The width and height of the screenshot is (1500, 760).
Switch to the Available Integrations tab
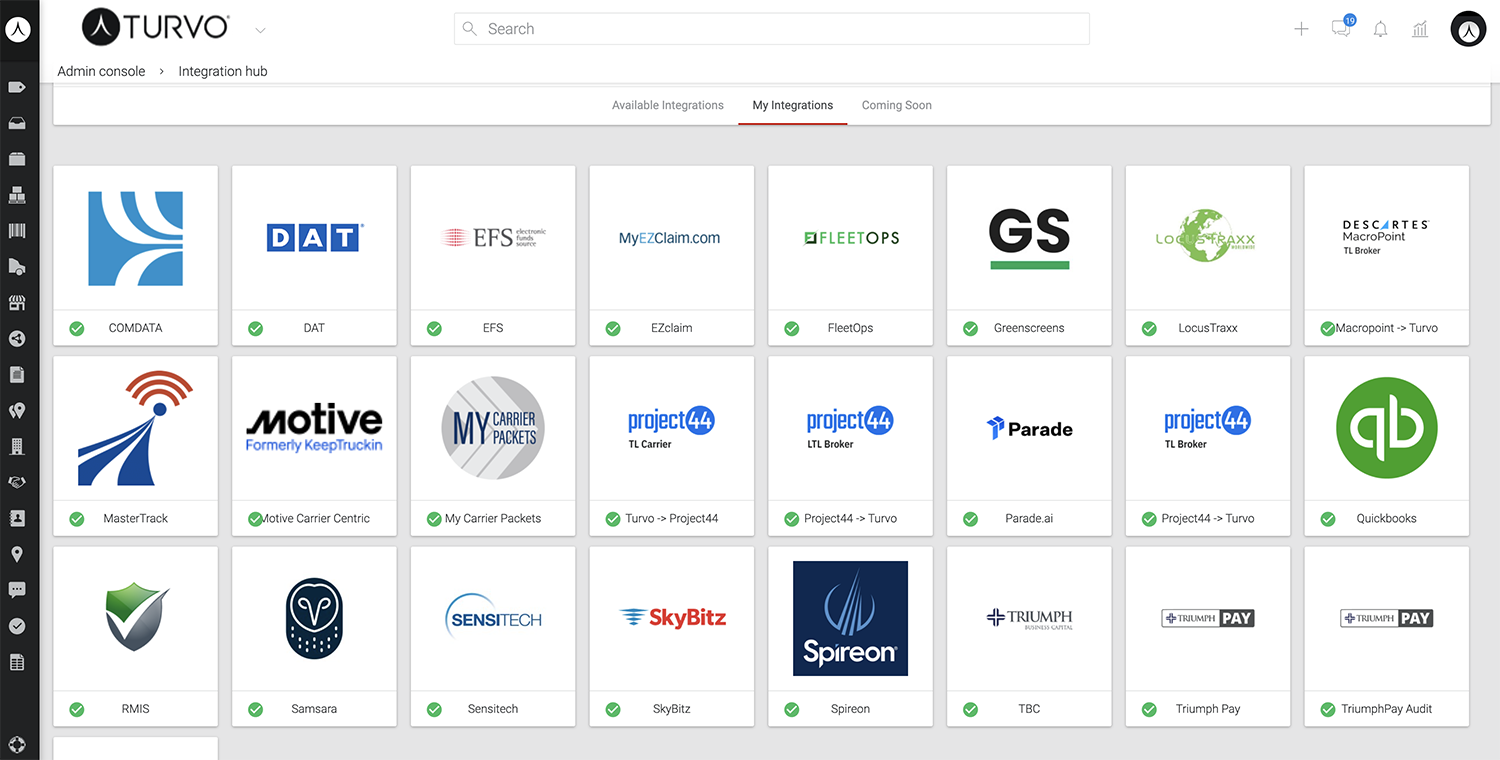(667, 105)
